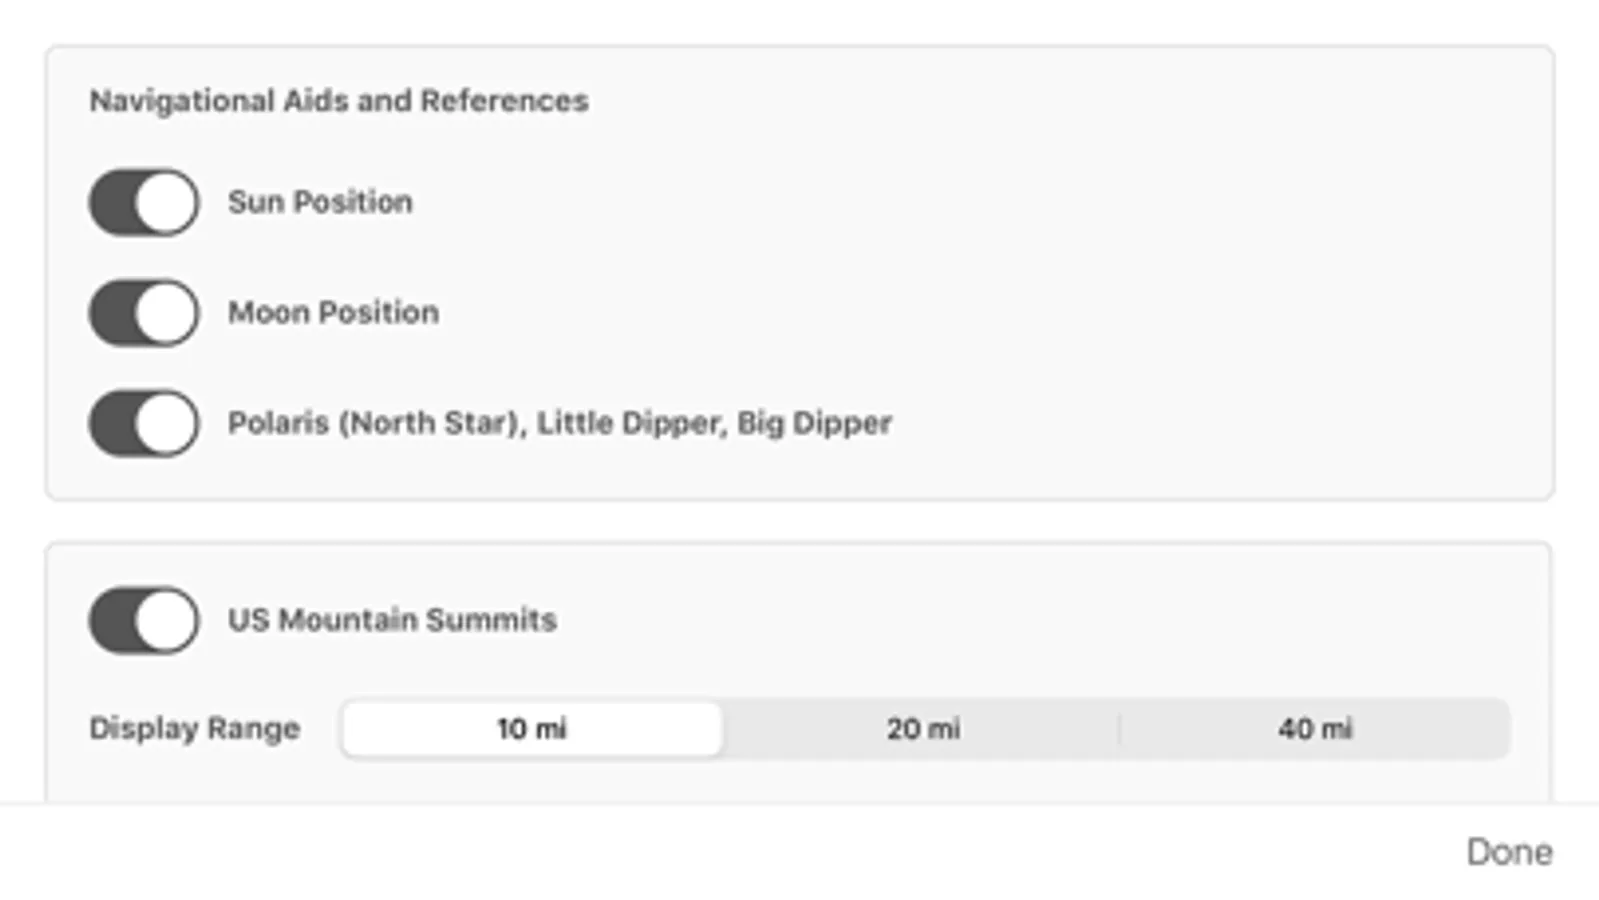Click the divider between 20 mi and 40 mi

pos(1119,729)
